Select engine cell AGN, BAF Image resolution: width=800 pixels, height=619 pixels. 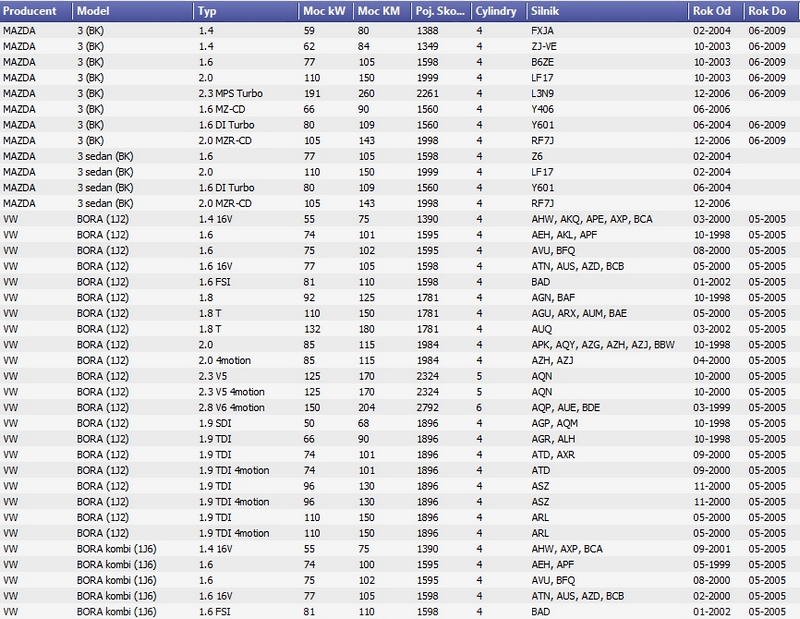553,298
